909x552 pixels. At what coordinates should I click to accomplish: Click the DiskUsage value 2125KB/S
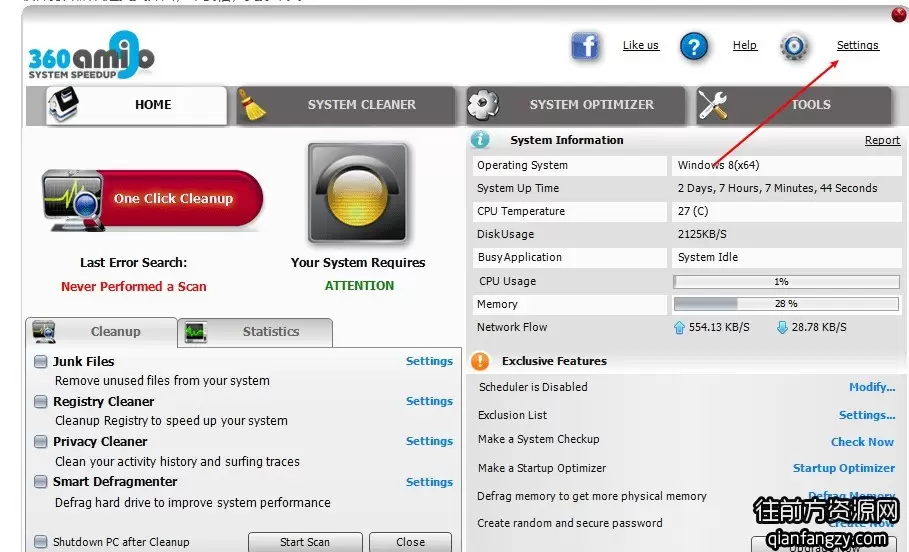(x=701, y=234)
